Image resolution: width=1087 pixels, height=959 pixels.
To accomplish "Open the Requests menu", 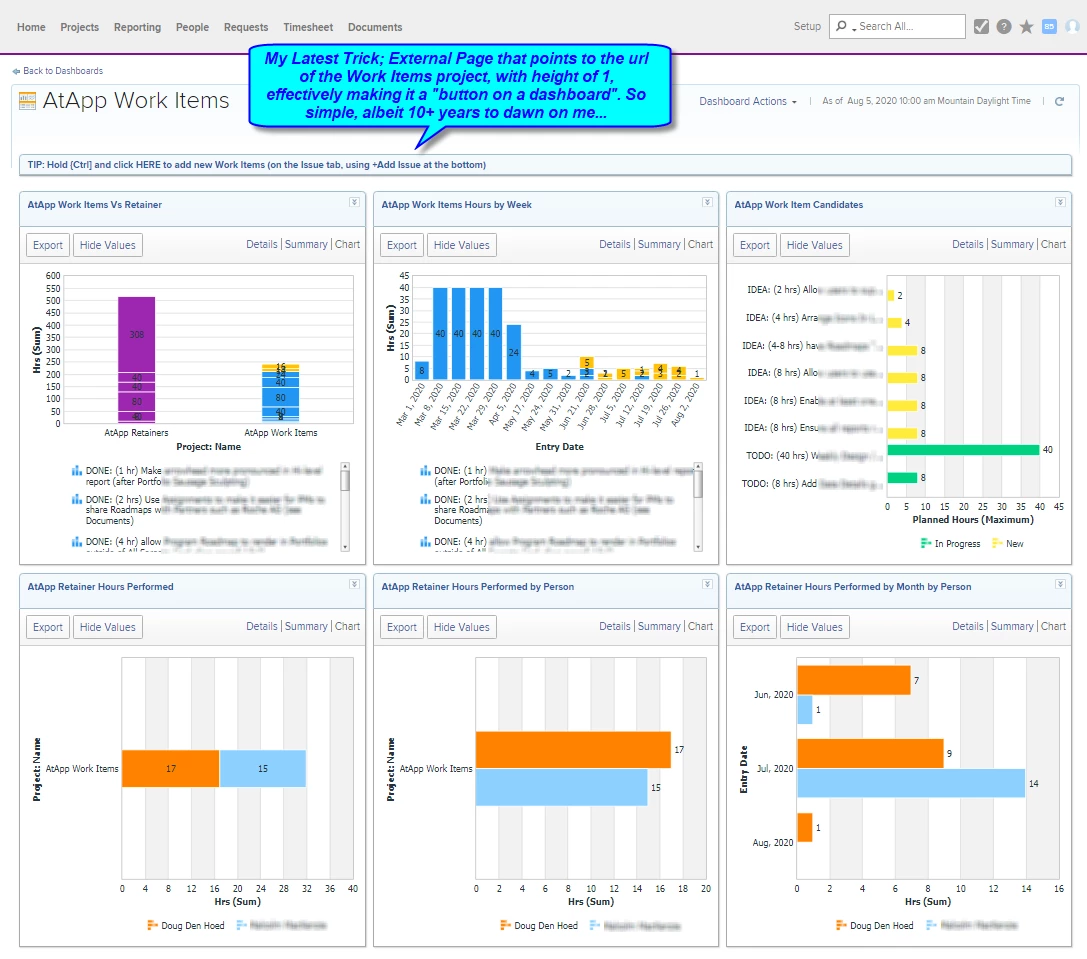I will click(246, 27).
